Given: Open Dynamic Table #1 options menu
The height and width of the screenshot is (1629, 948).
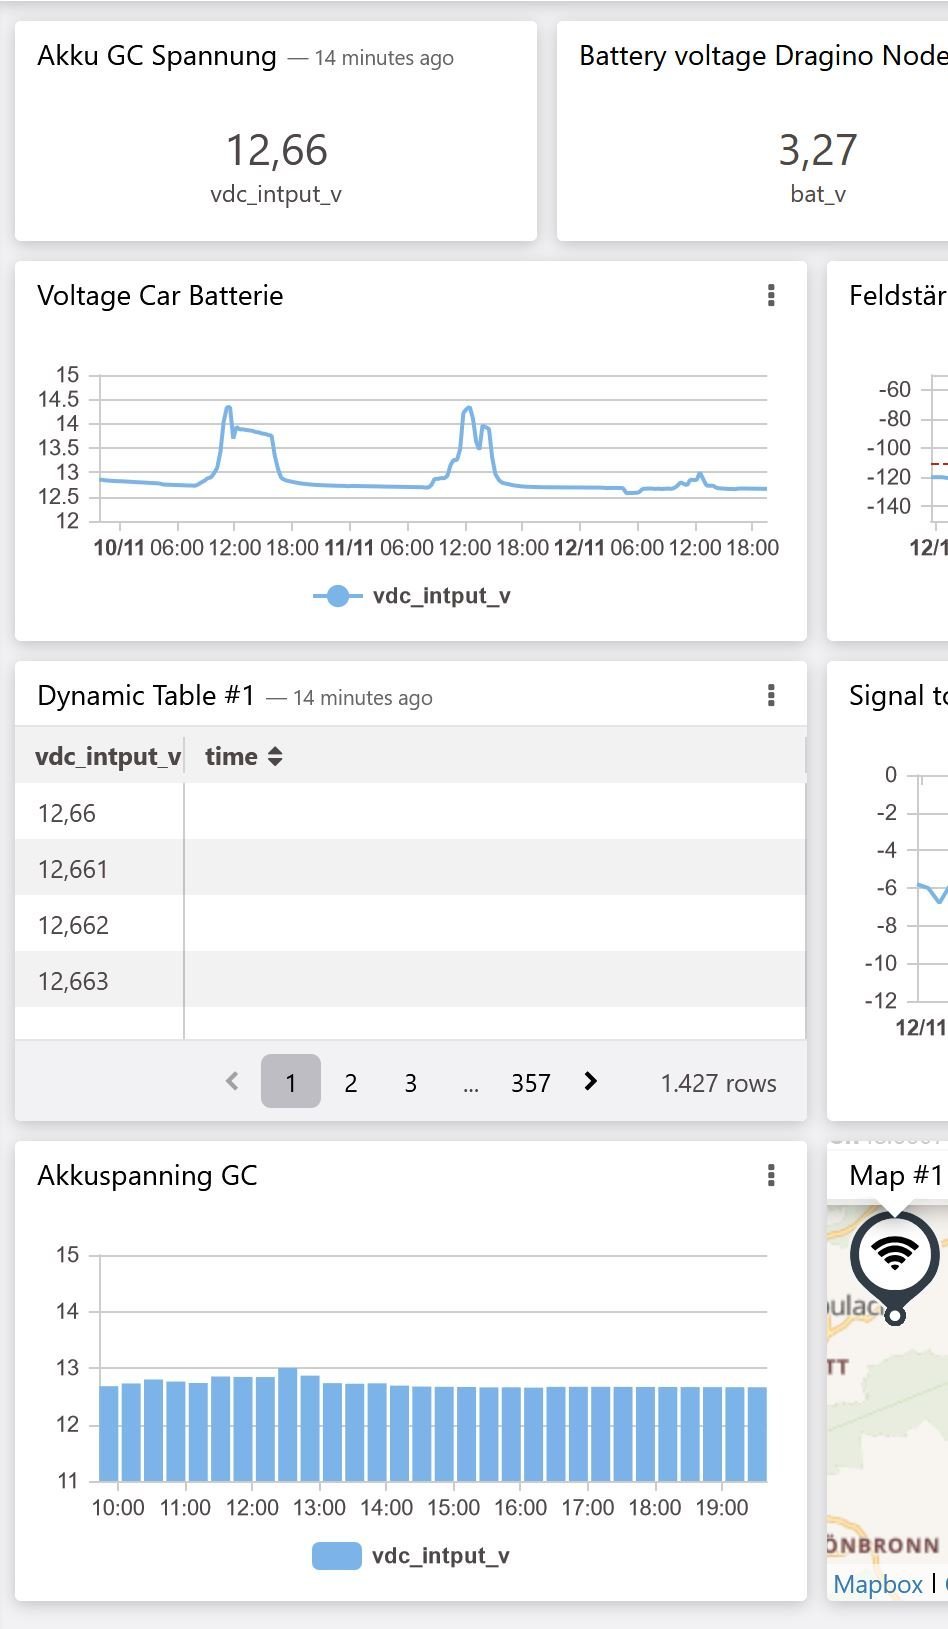Looking at the screenshot, I should [771, 695].
